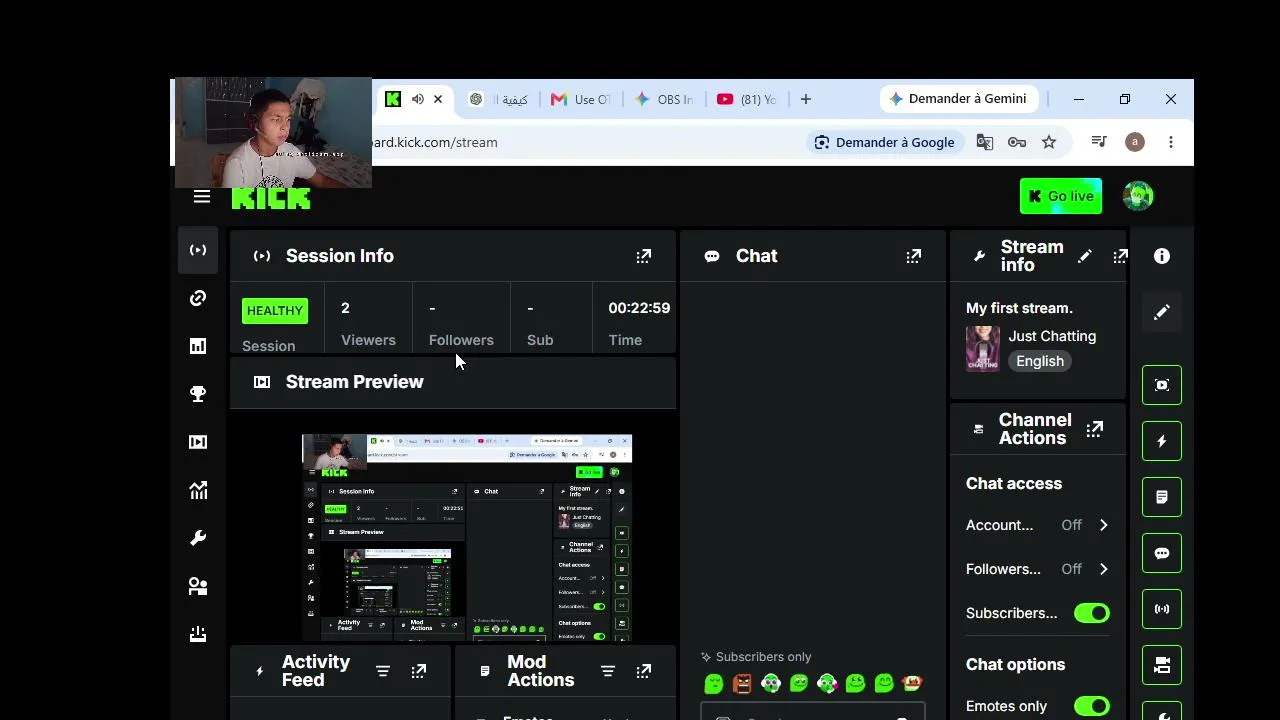Close the active Kick tab

click(438, 99)
